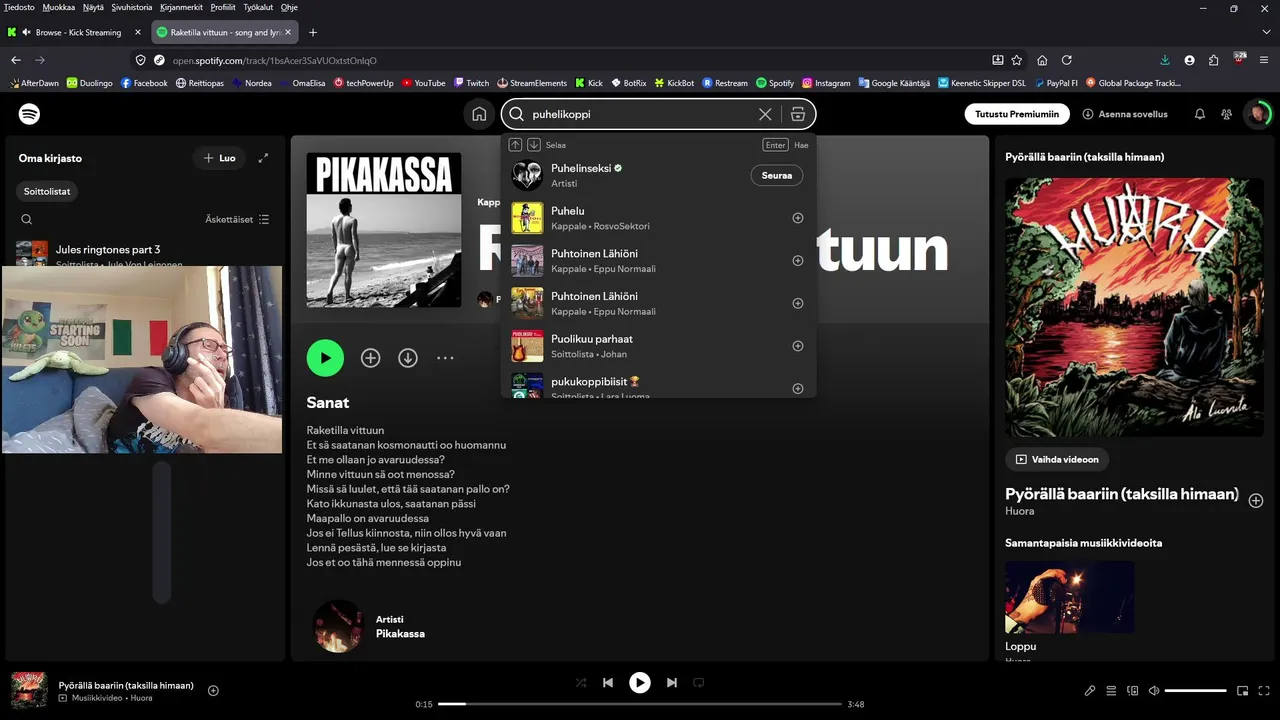The width and height of the screenshot is (1280, 720).
Task: Open the Instagram bookmark
Action: tap(826, 83)
